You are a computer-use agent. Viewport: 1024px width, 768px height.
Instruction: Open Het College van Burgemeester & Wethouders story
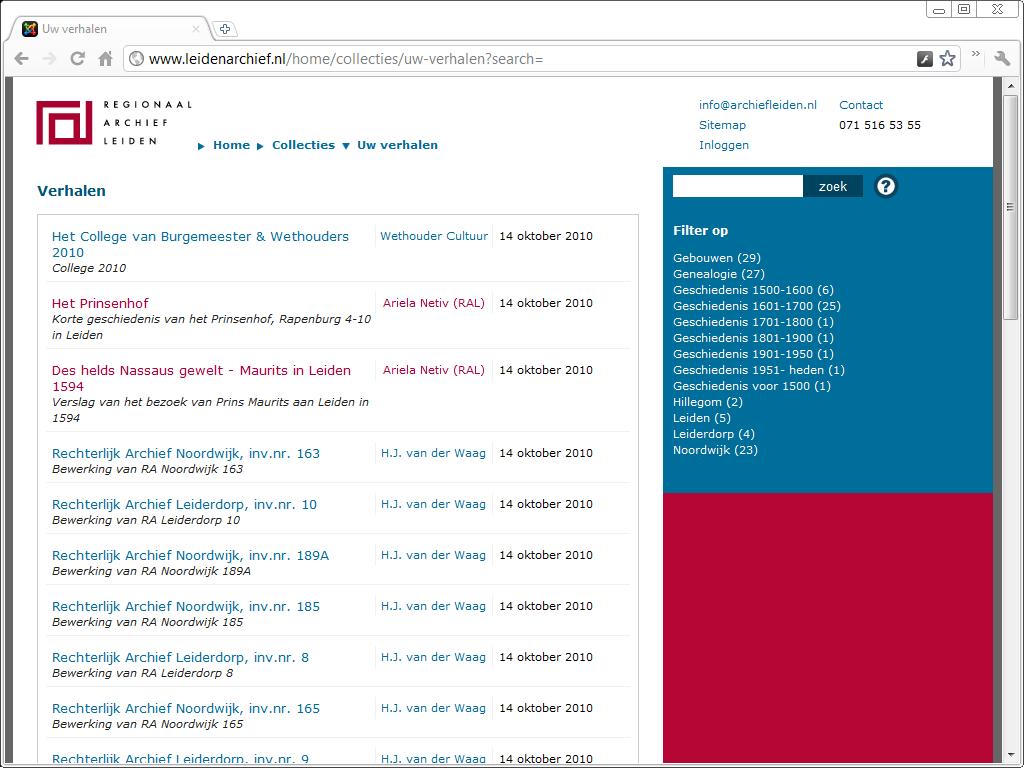[x=200, y=244]
